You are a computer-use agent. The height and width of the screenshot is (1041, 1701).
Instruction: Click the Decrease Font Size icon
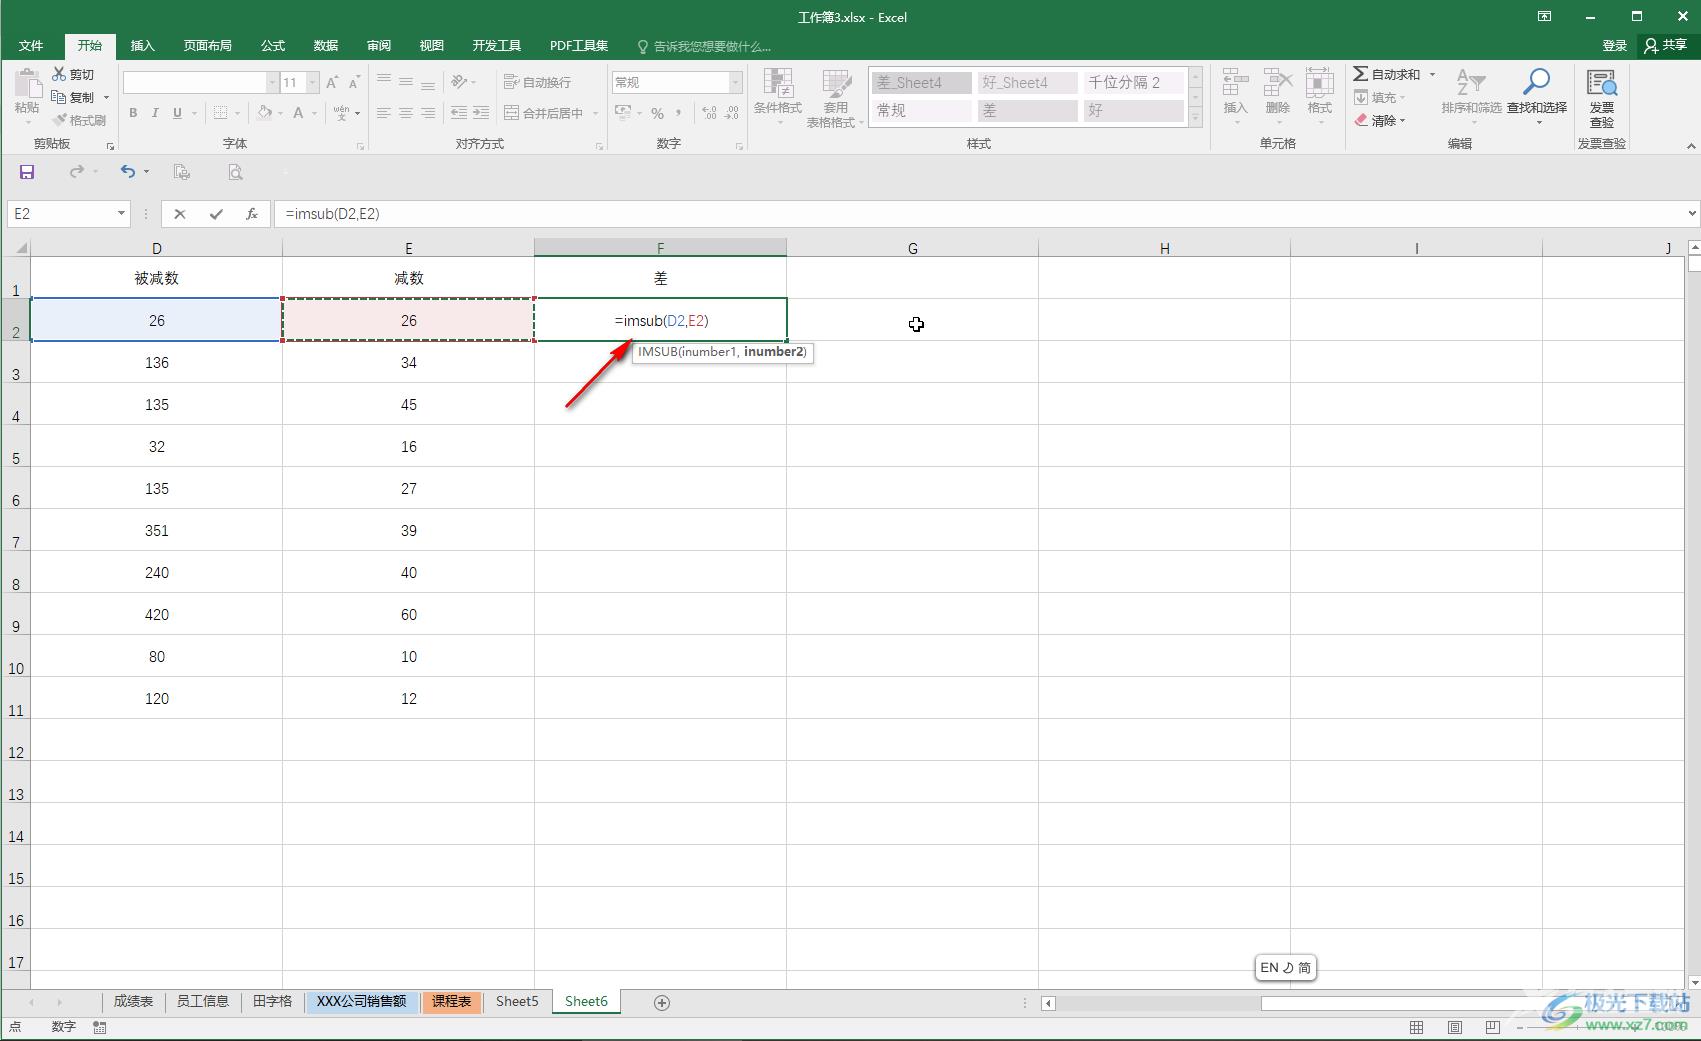click(x=354, y=82)
